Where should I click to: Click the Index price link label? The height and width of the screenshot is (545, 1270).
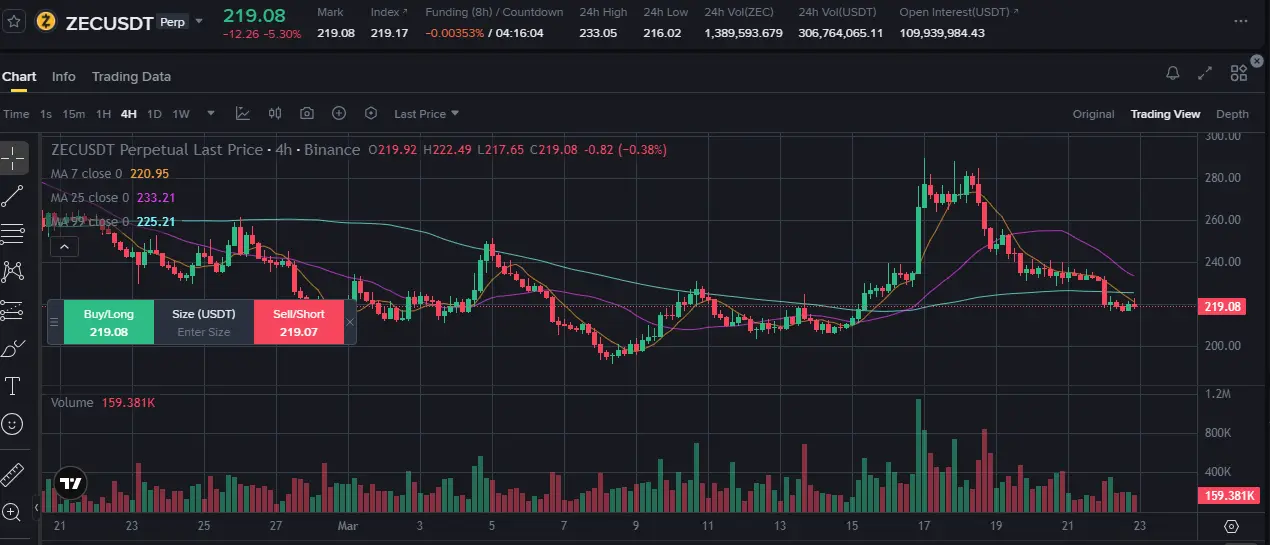click(389, 12)
